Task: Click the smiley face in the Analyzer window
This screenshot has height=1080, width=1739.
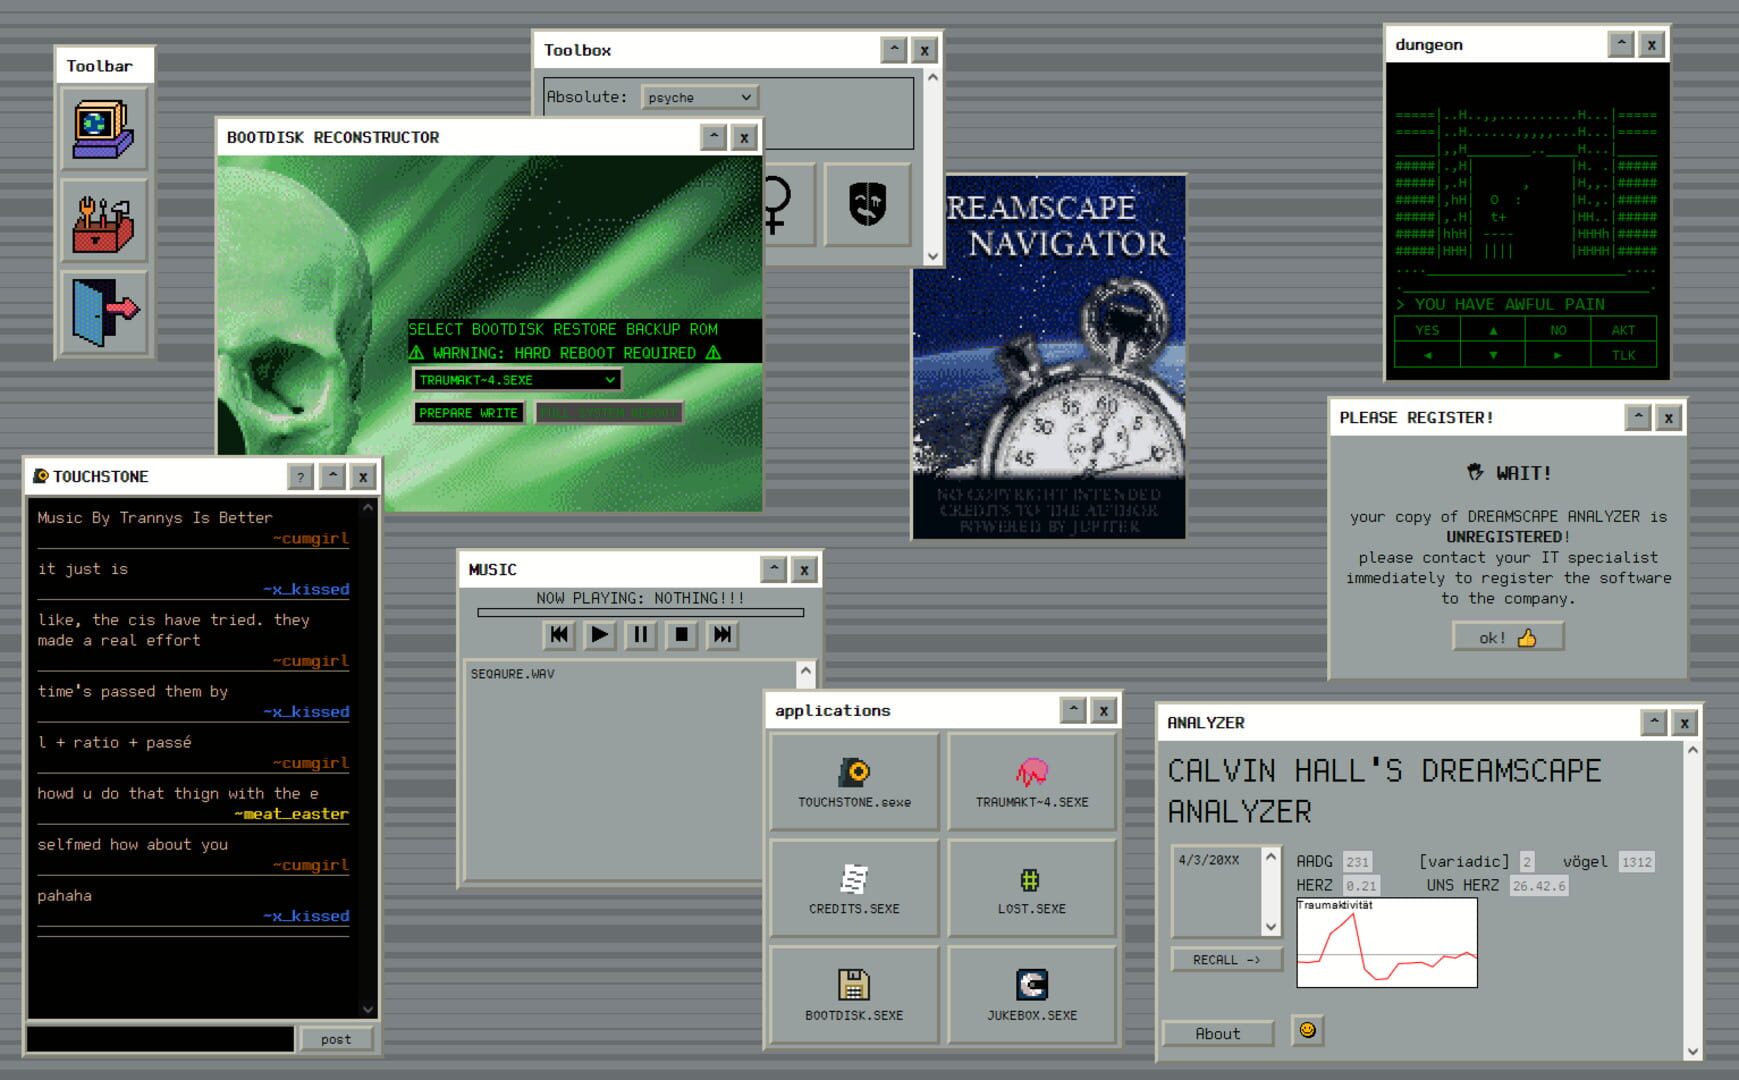Action: click(1308, 1030)
